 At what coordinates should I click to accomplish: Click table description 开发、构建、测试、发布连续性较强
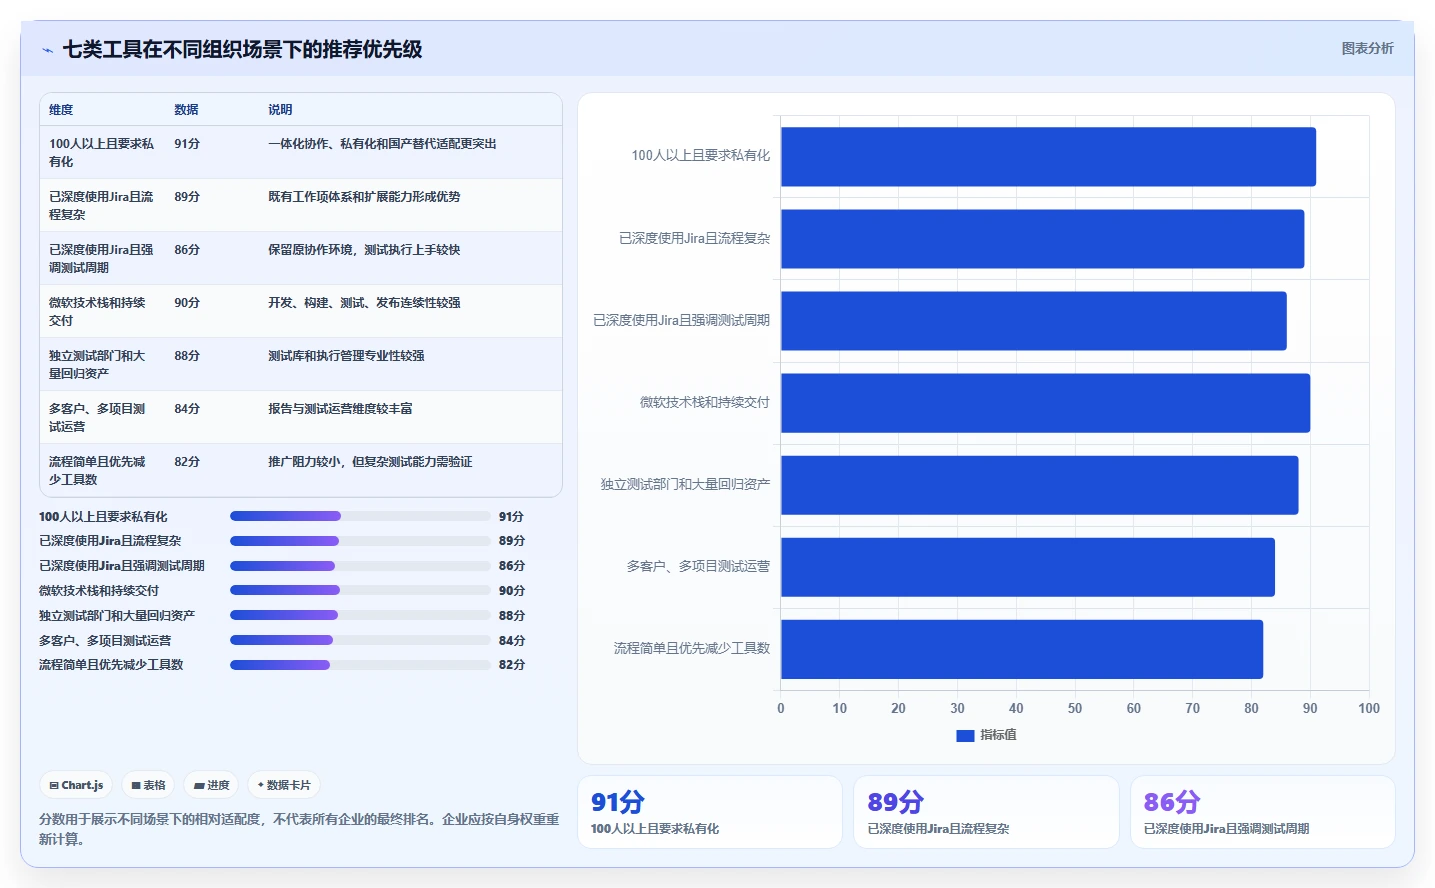[x=364, y=303]
